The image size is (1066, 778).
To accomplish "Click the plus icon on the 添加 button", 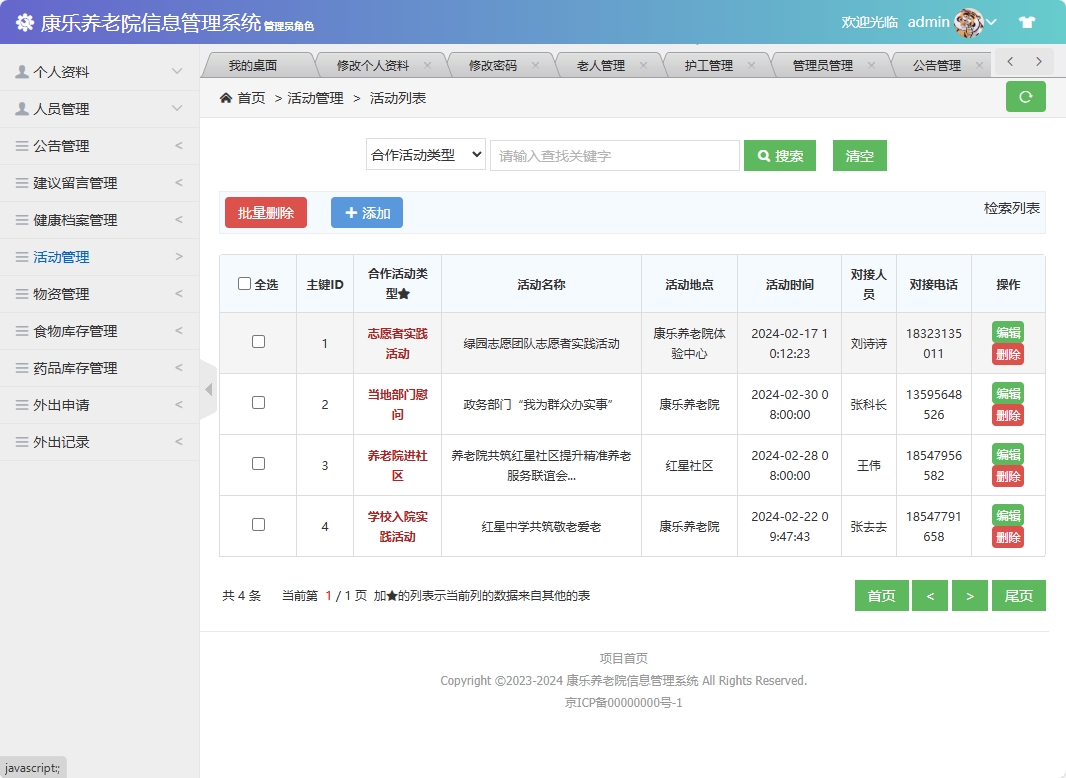I will pos(352,212).
